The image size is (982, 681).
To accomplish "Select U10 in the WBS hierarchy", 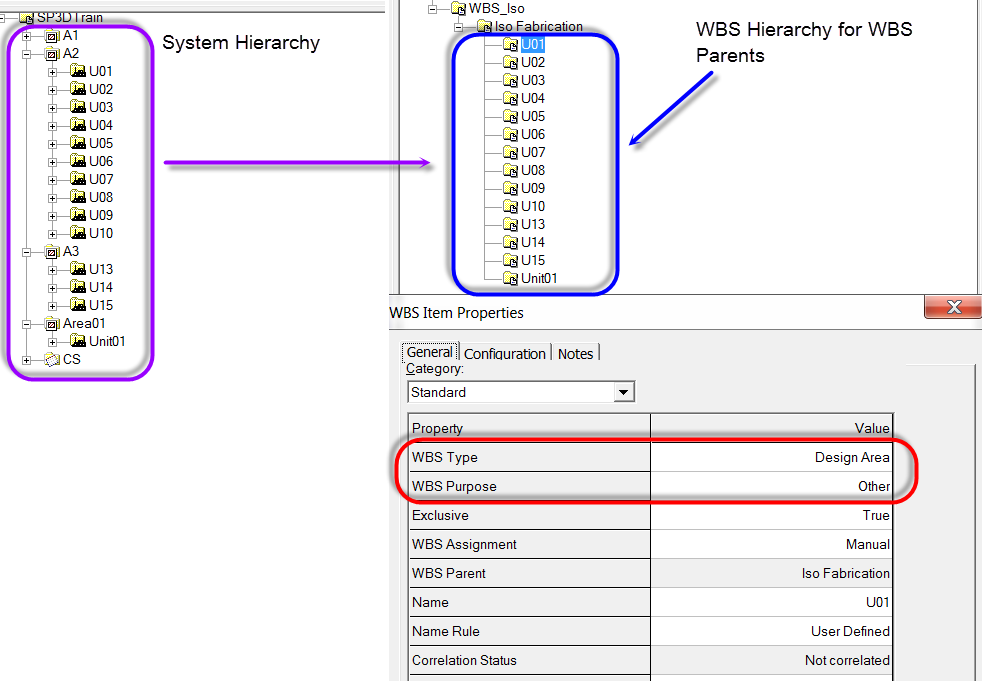I will pos(533,207).
